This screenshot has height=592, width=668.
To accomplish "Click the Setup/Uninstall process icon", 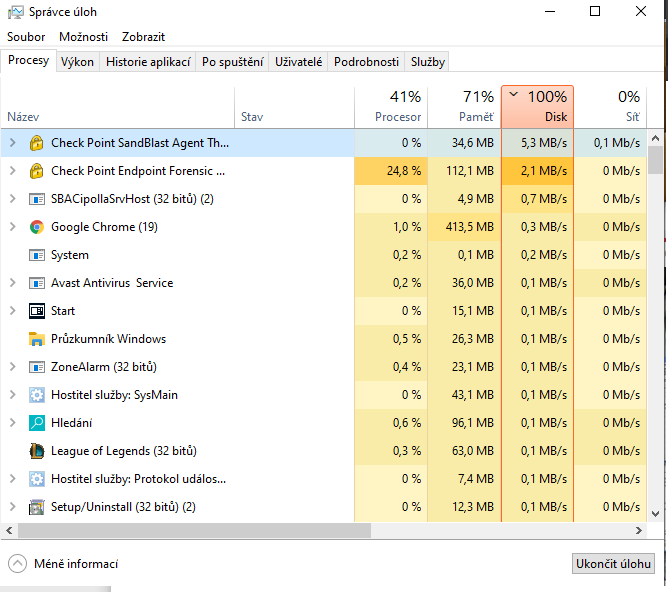I will coord(36,507).
